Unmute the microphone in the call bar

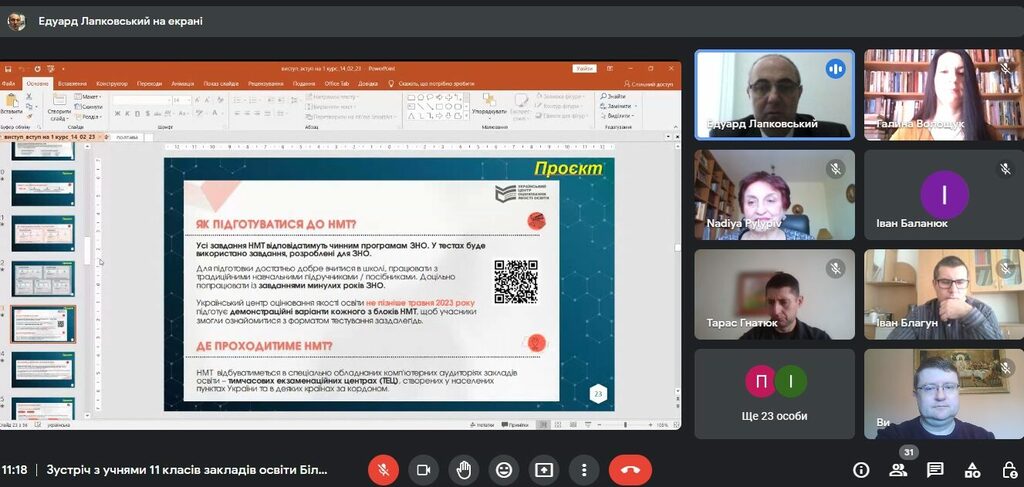pos(381,469)
